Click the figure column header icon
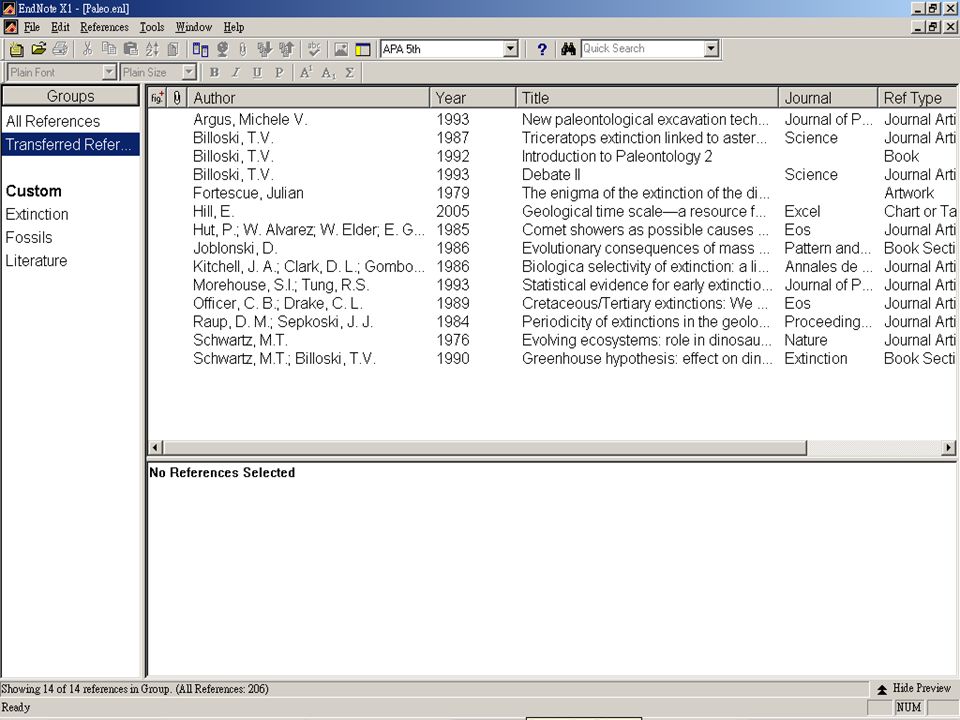Image resolution: width=960 pixels, height=720 pixels. [157, 98]
